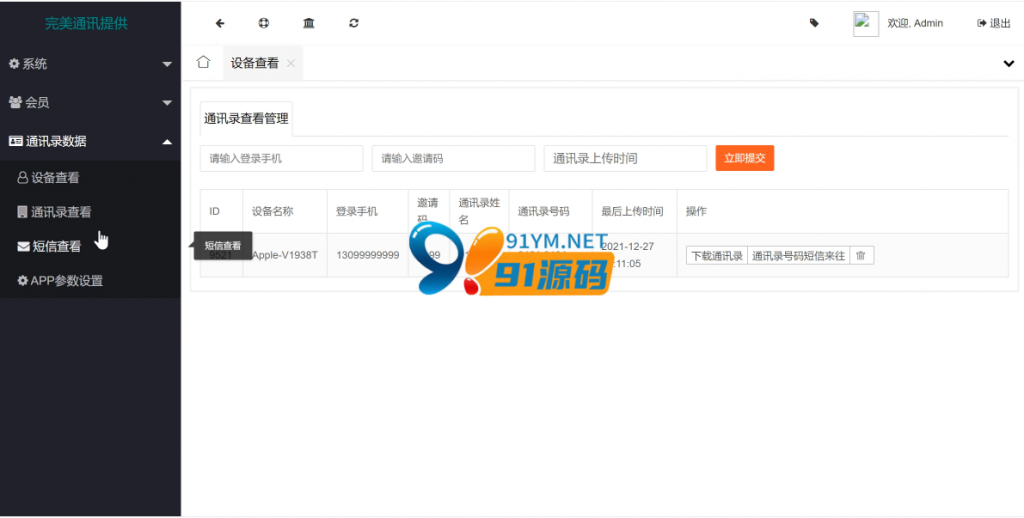Click the trash delete icon in the row
Image resolution: width=1024 pixels, height=518 pixels.
[861, 256]
